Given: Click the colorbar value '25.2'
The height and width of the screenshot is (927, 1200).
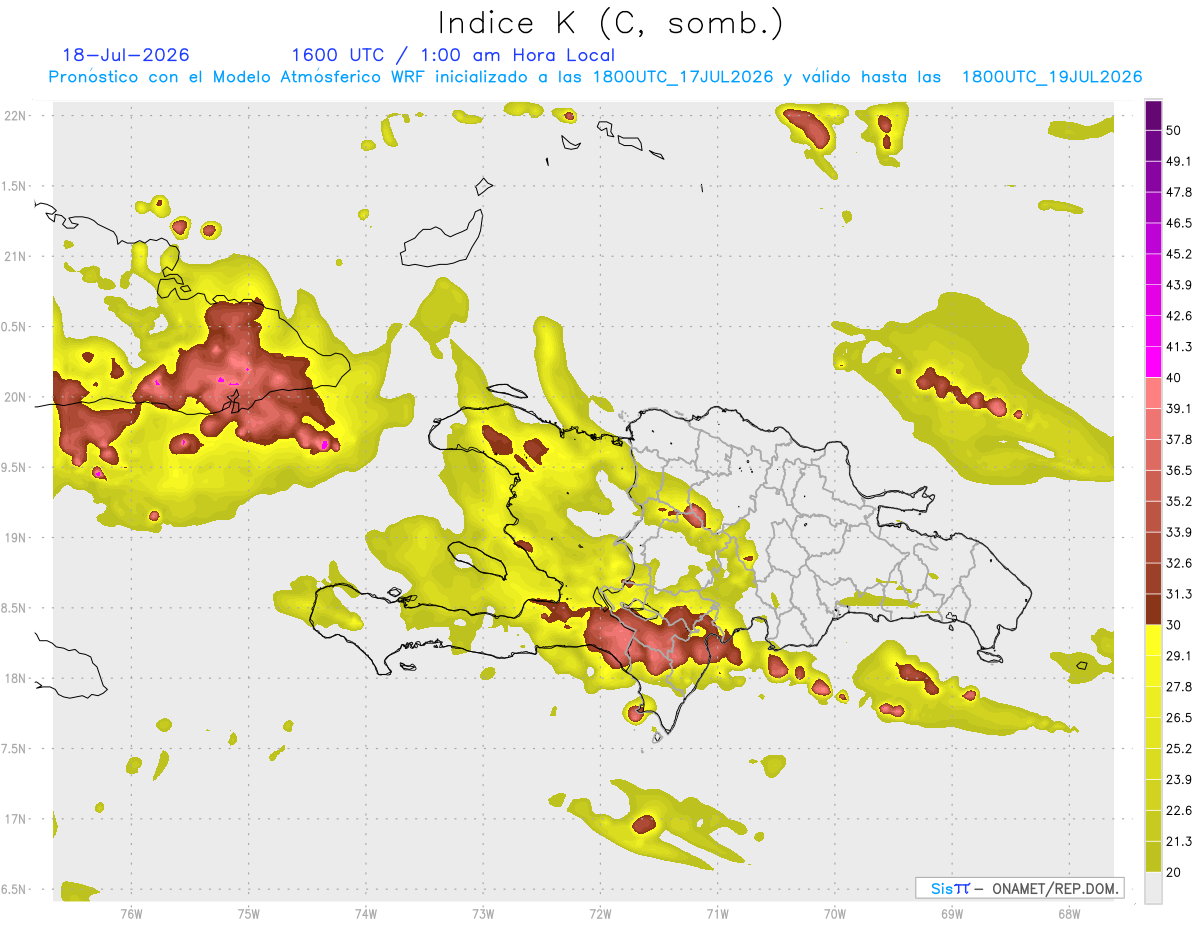Looking at the screenshot, I should coord(1180,749).
